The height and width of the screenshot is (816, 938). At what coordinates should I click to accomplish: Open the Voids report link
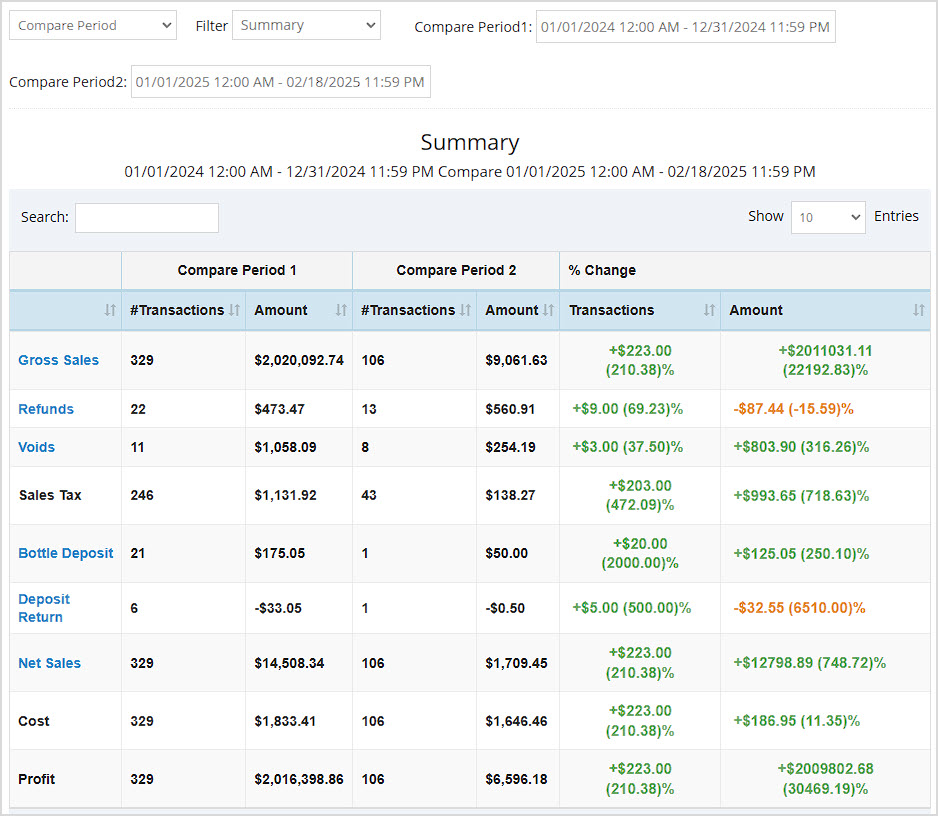point(36,447)
